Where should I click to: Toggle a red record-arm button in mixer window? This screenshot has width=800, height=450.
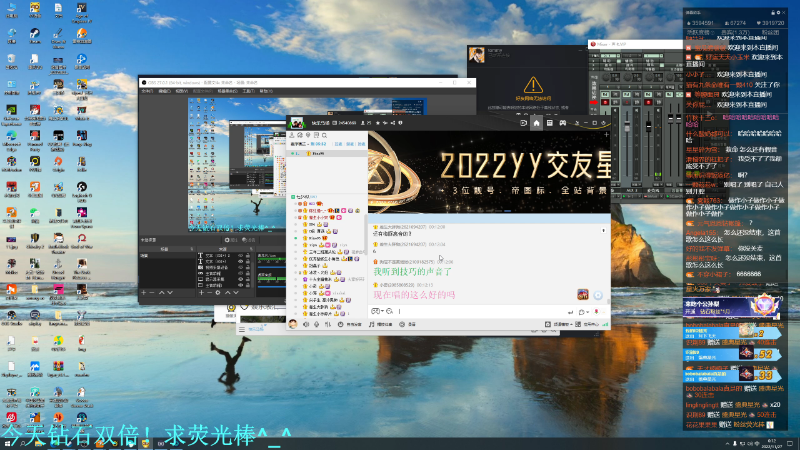(605, 103)
